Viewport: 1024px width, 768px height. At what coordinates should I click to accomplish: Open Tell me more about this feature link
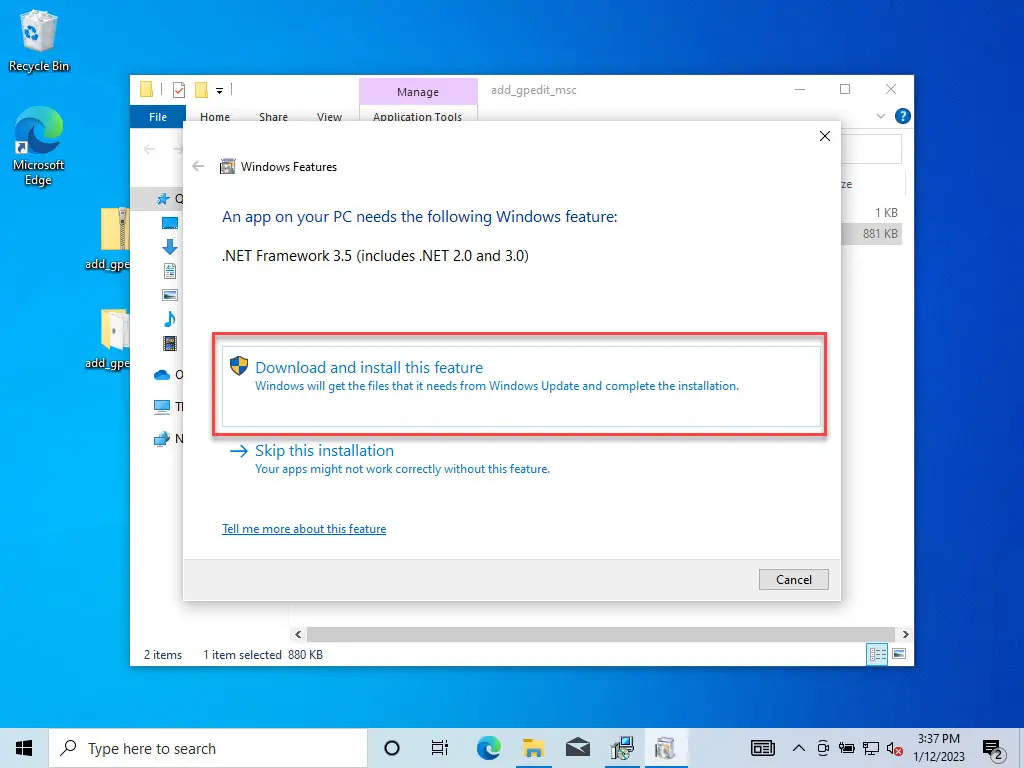tap(304, 529)
